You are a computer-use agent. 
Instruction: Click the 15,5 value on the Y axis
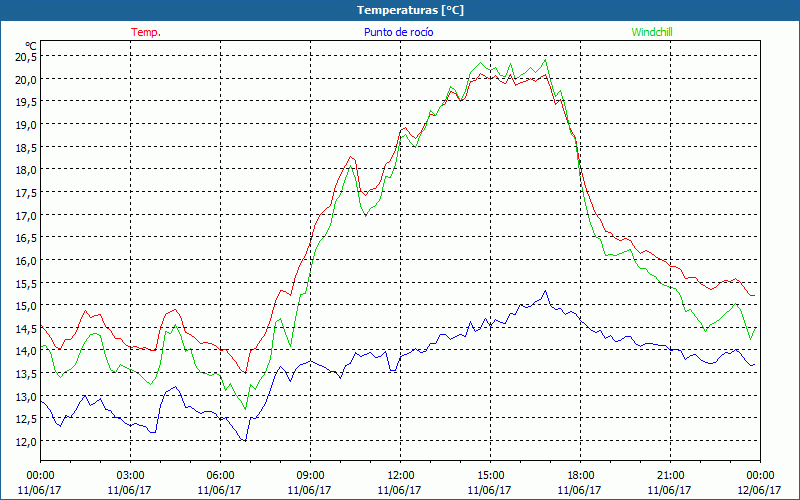pos(26,283)
